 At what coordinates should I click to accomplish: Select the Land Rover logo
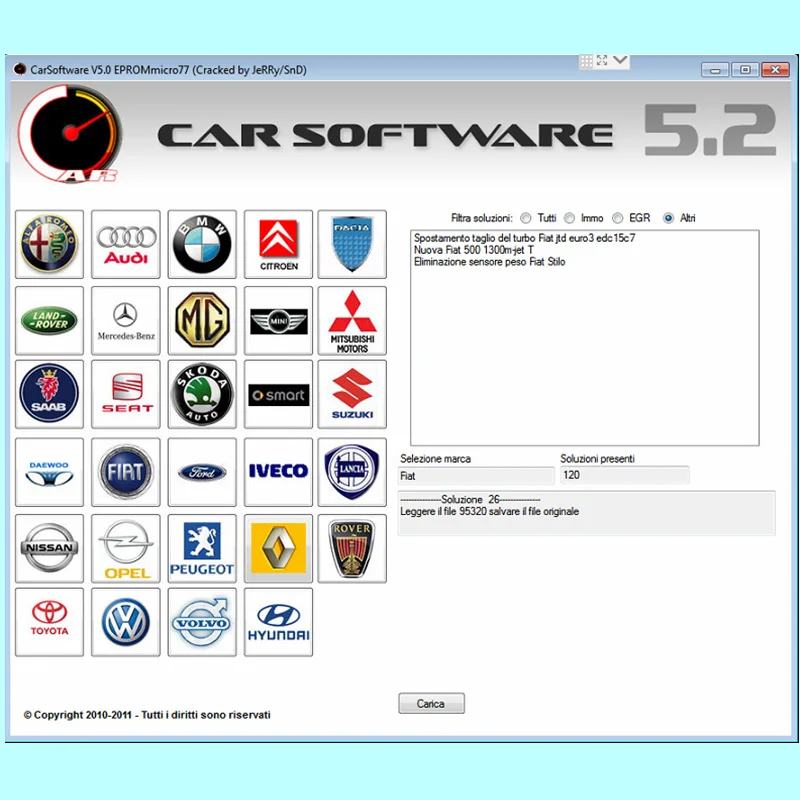[x=49, y=320]
